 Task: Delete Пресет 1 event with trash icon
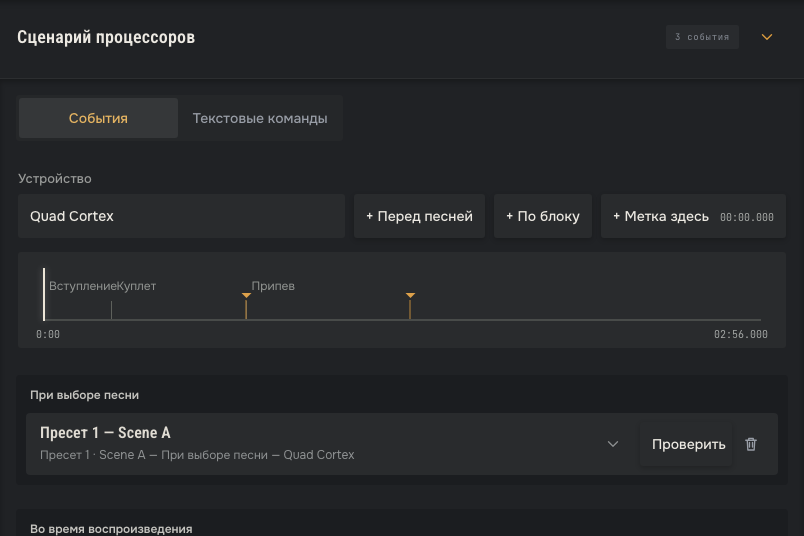[x=751, y=444]
